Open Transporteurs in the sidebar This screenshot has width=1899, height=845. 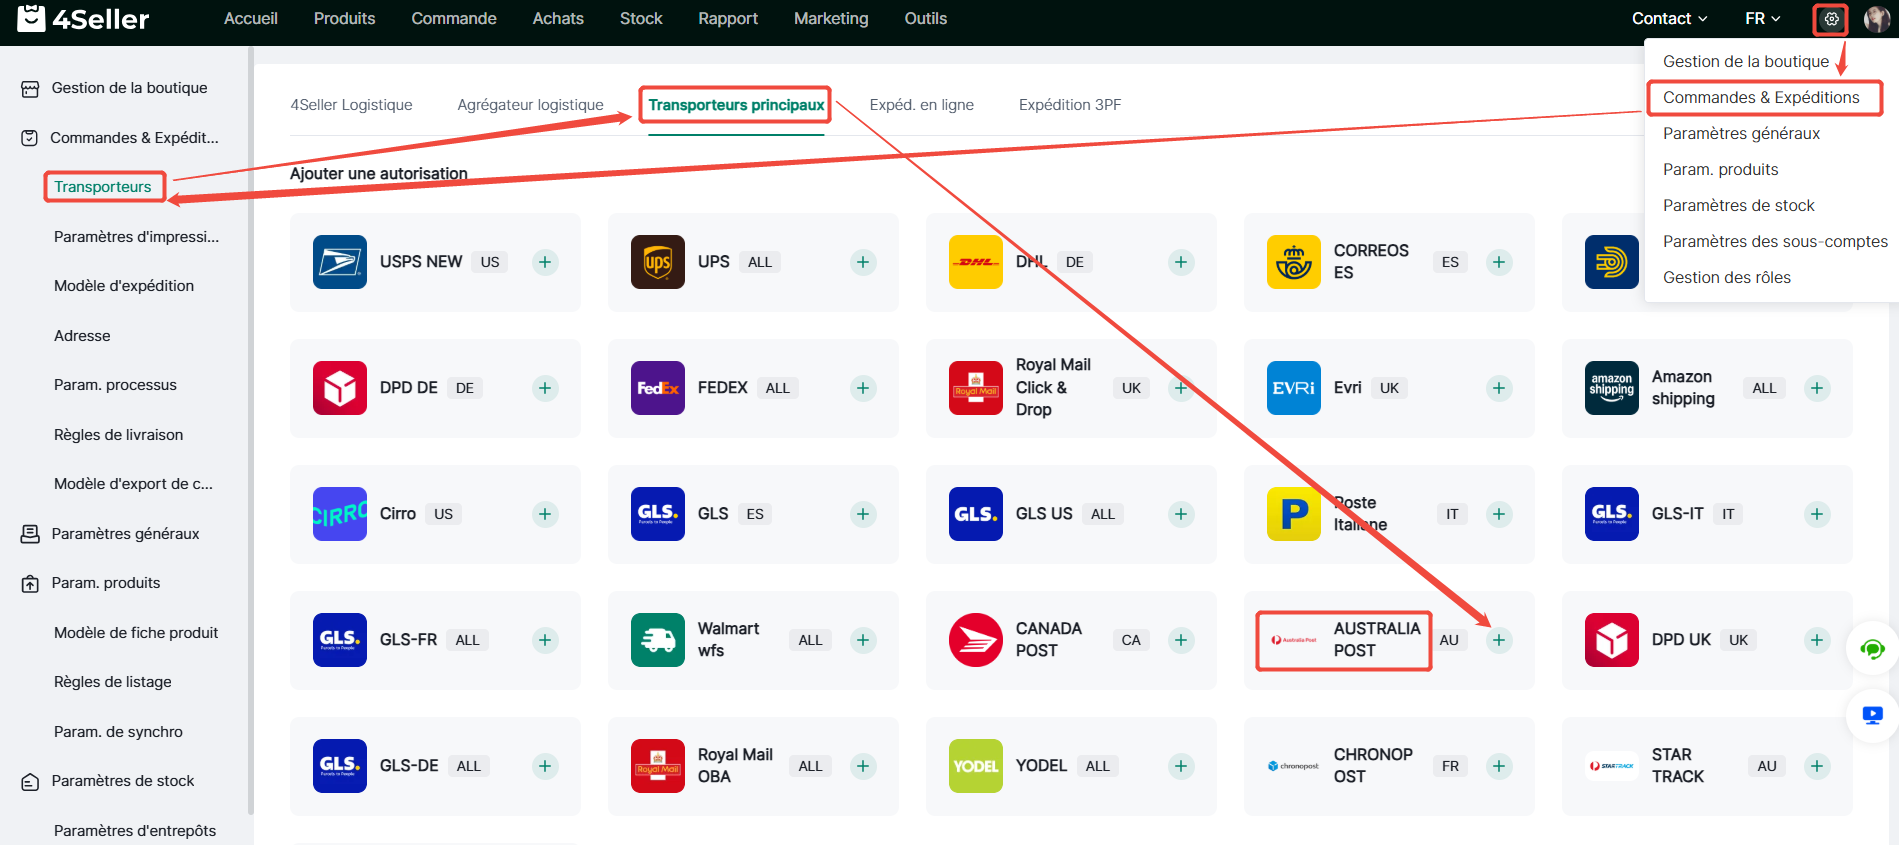(x=103, y=187)
